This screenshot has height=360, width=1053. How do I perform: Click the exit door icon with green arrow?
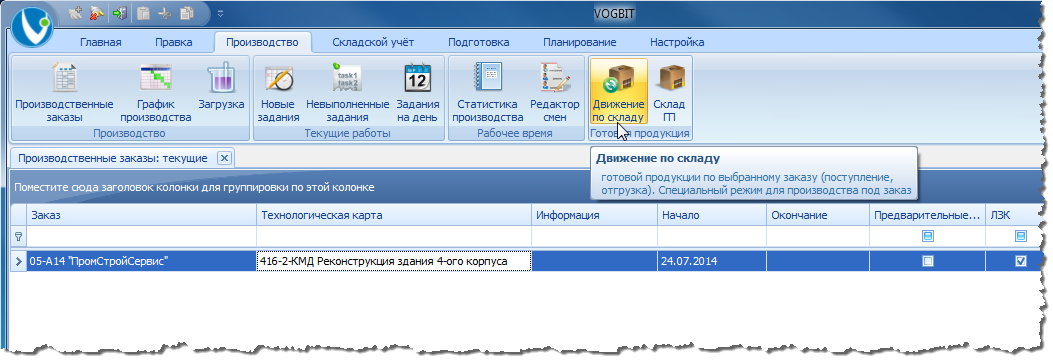pos(120,13)
